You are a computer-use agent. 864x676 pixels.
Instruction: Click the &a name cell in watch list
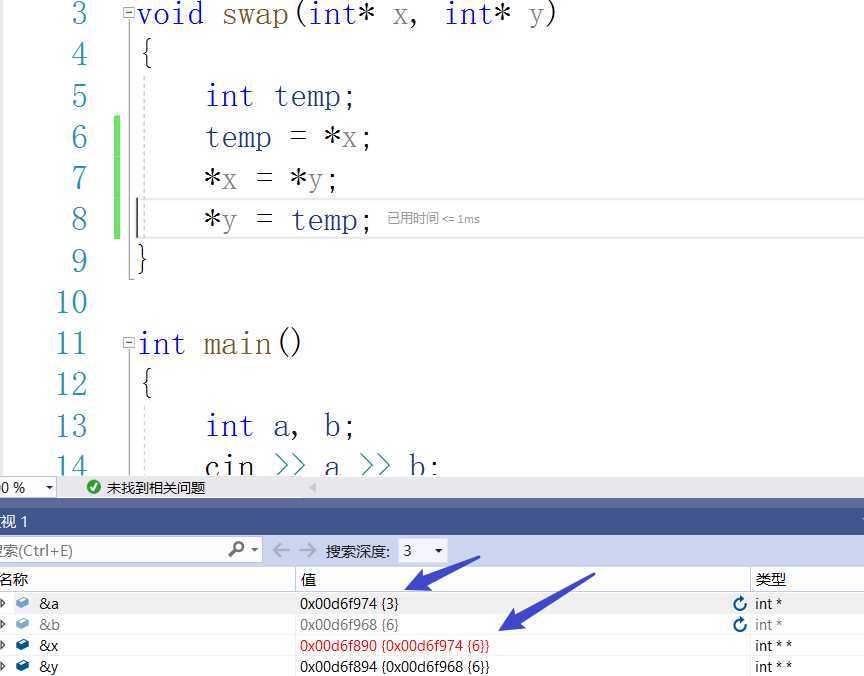point(49,604)
